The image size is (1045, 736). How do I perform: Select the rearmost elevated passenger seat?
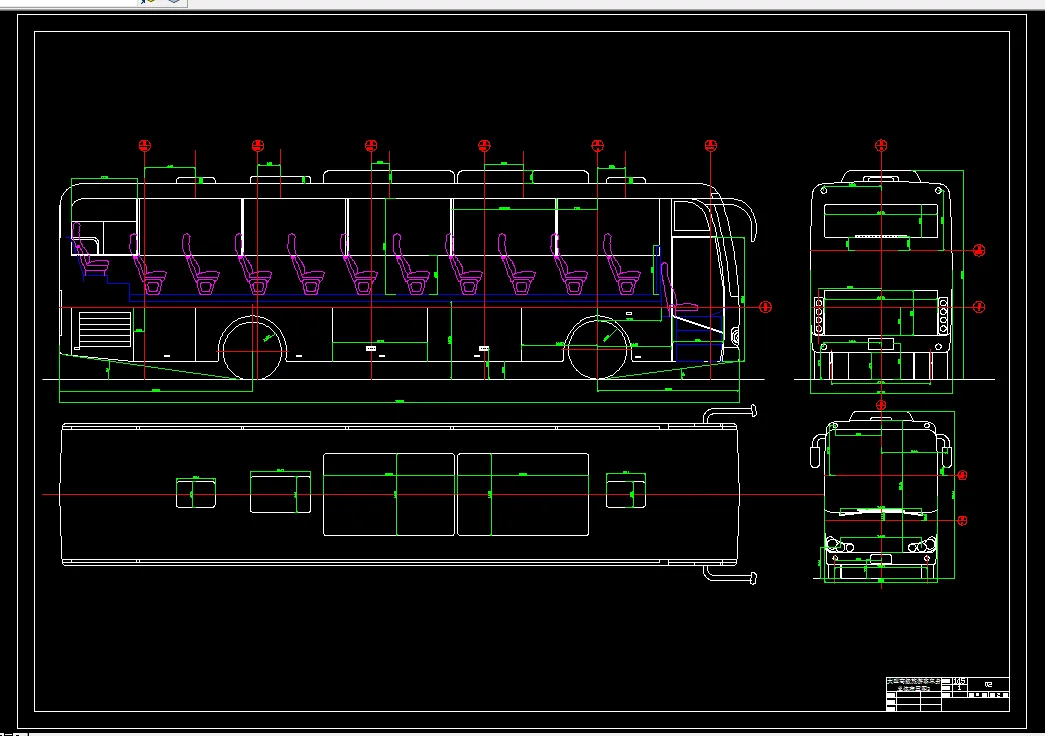pos(89,250)
